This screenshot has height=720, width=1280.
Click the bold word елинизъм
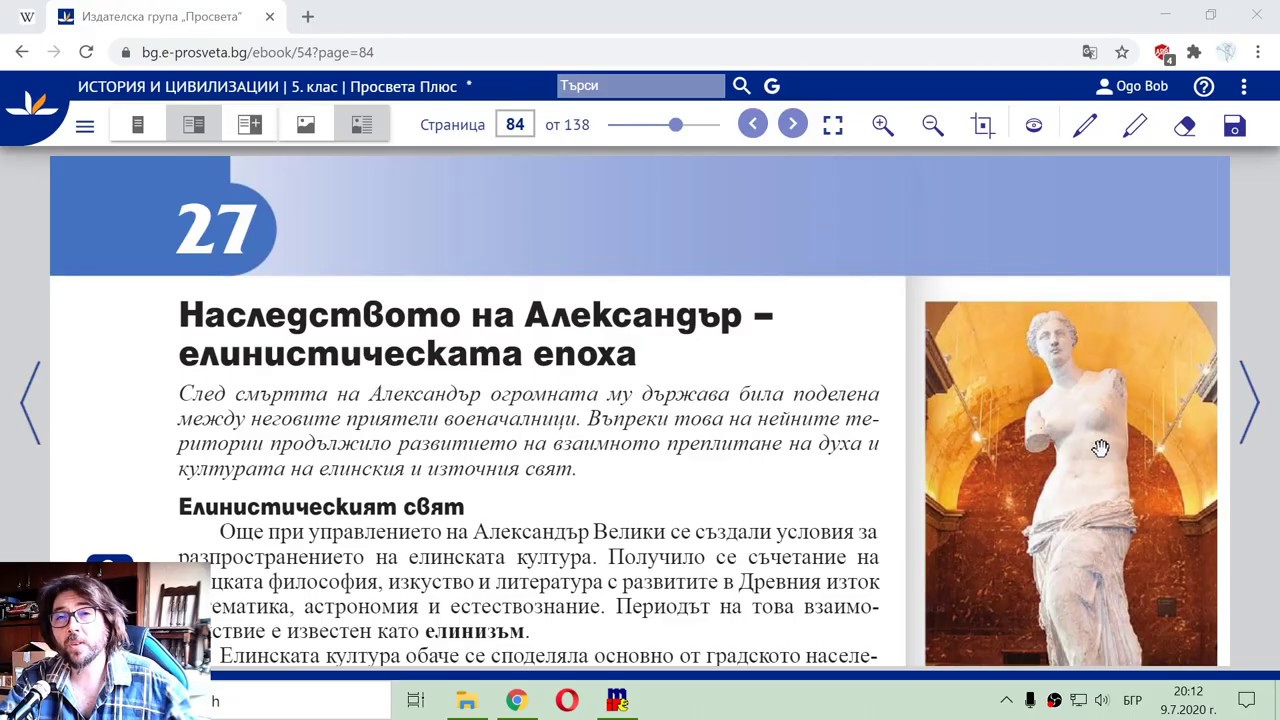coord(475,631)
